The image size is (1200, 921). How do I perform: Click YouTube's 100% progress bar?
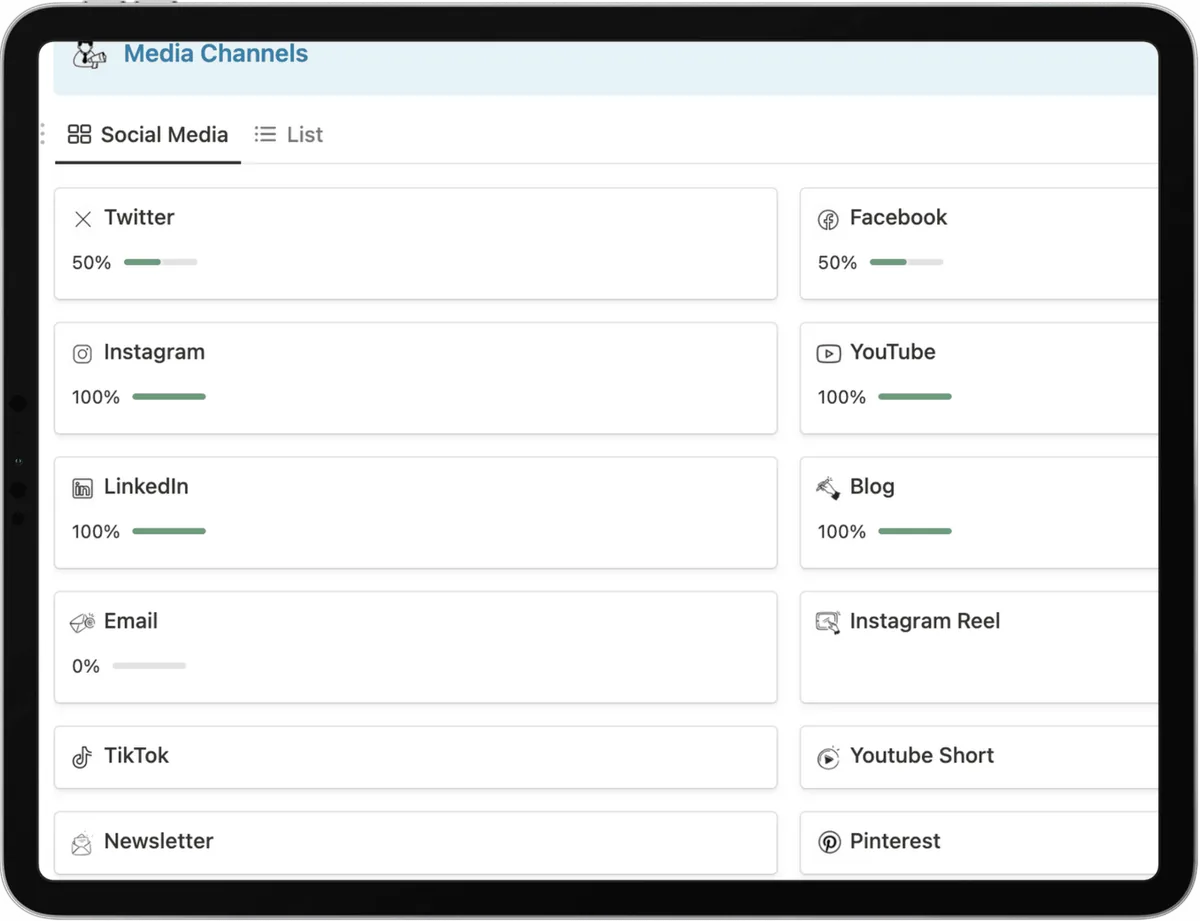pyautogui.click(x=915, y=397)
